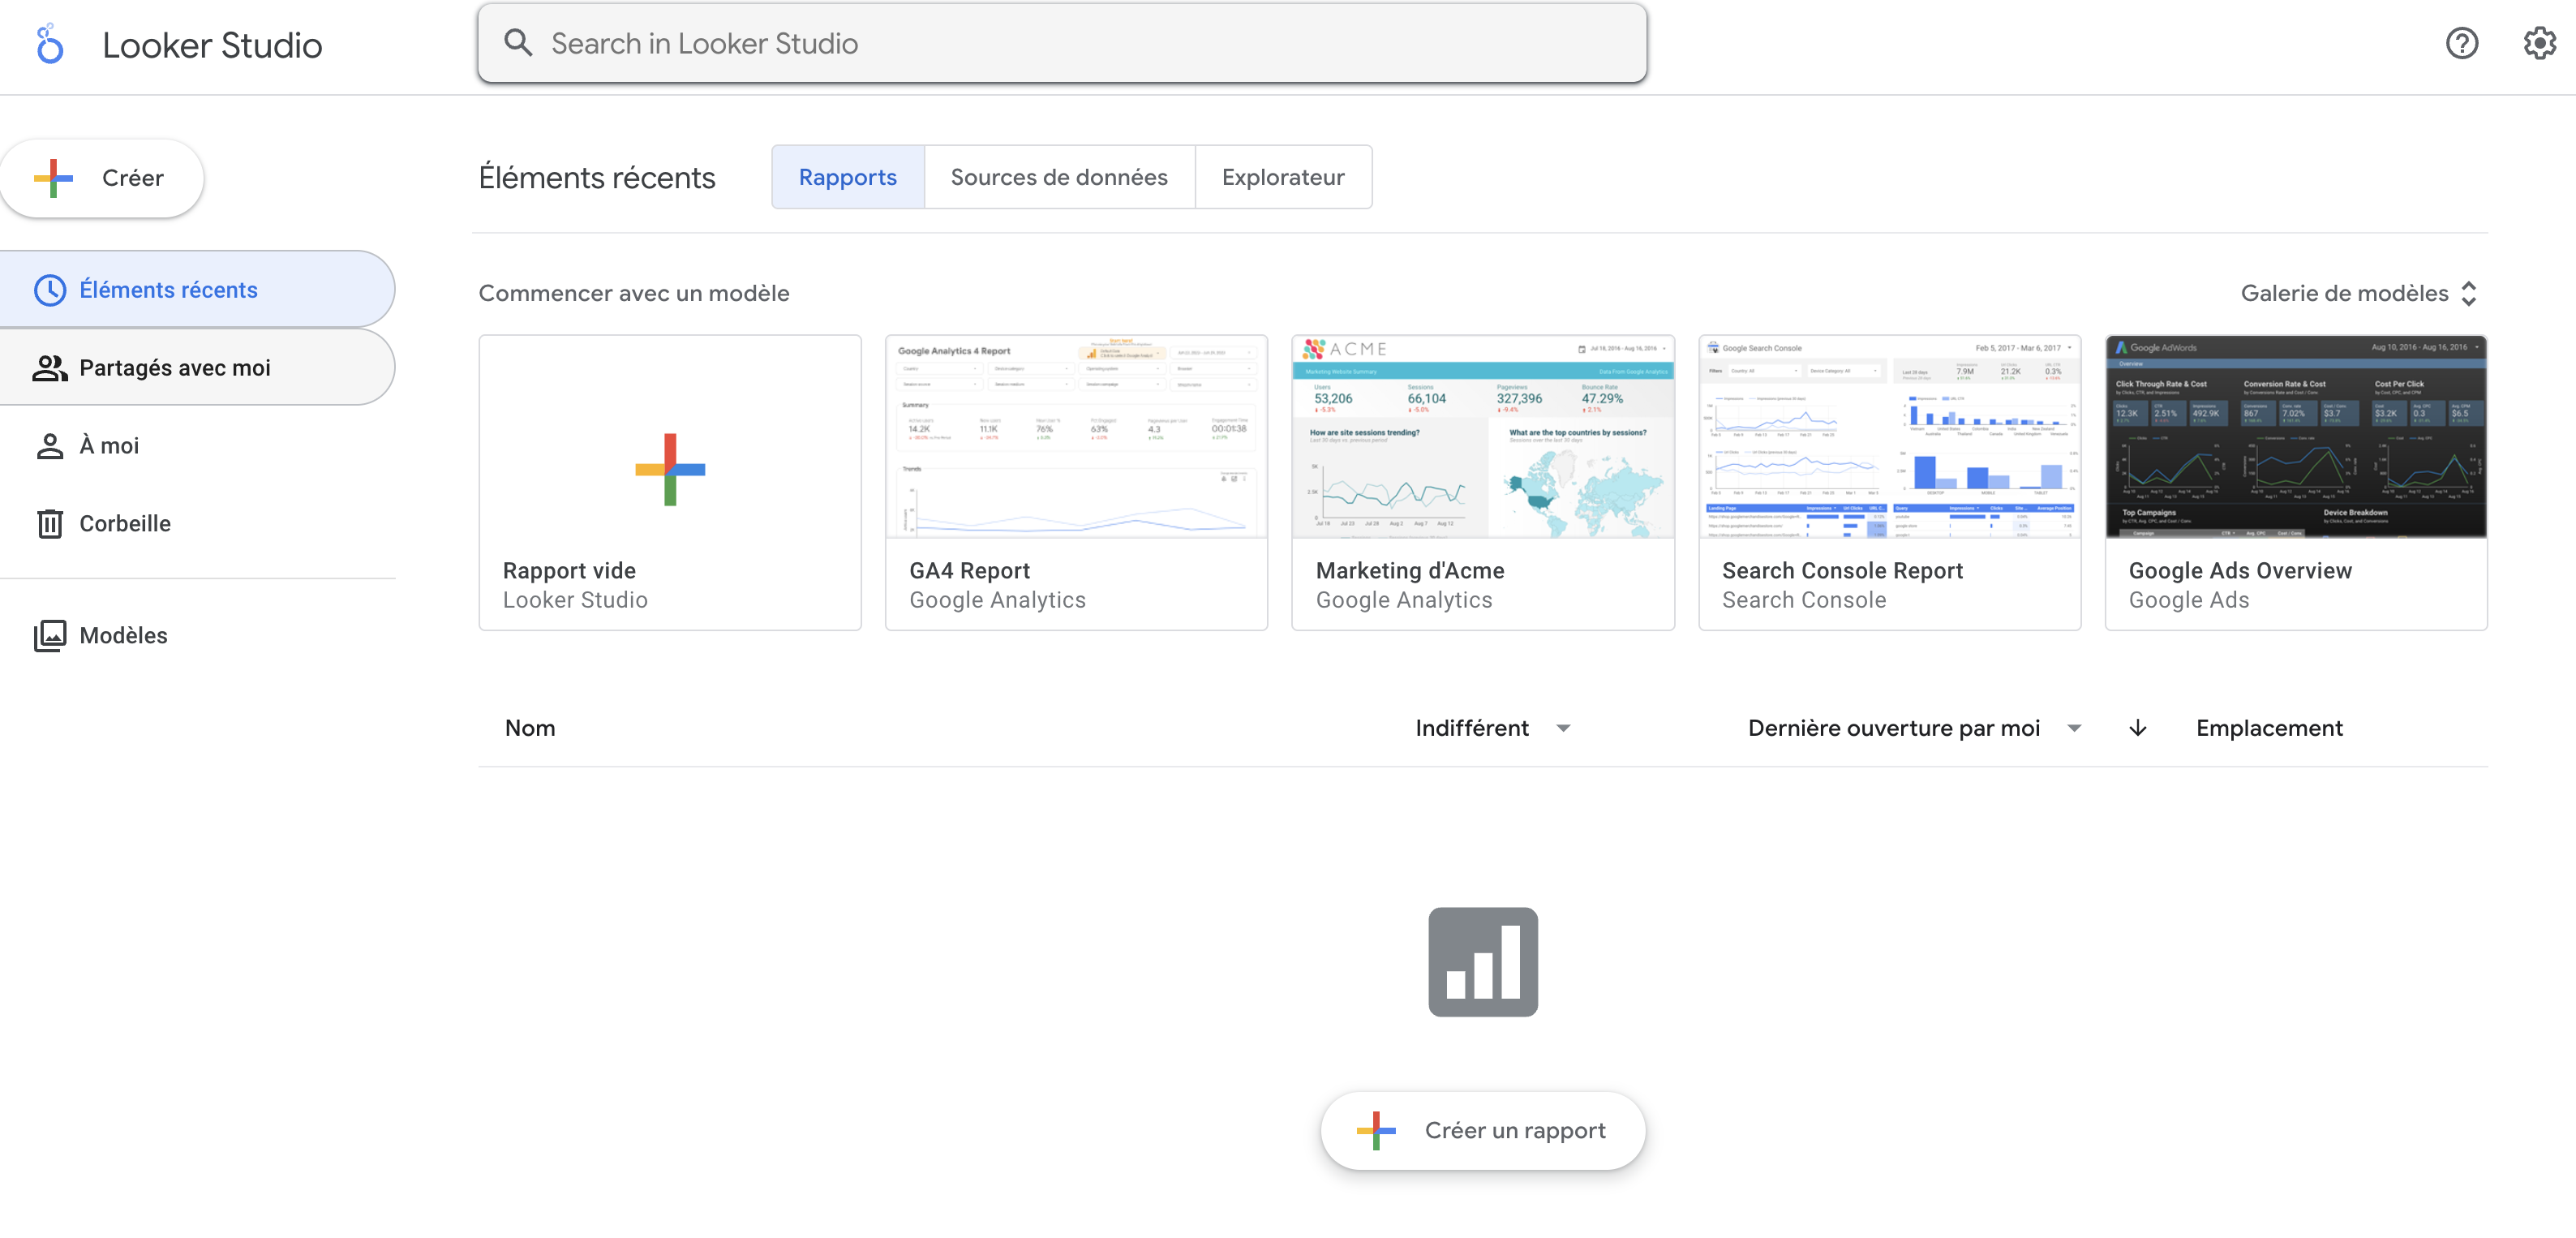This screenshot has width=2576, height=1238.
Task: Expand the Indifférent owner dropdown
Action: [1563, 728]
